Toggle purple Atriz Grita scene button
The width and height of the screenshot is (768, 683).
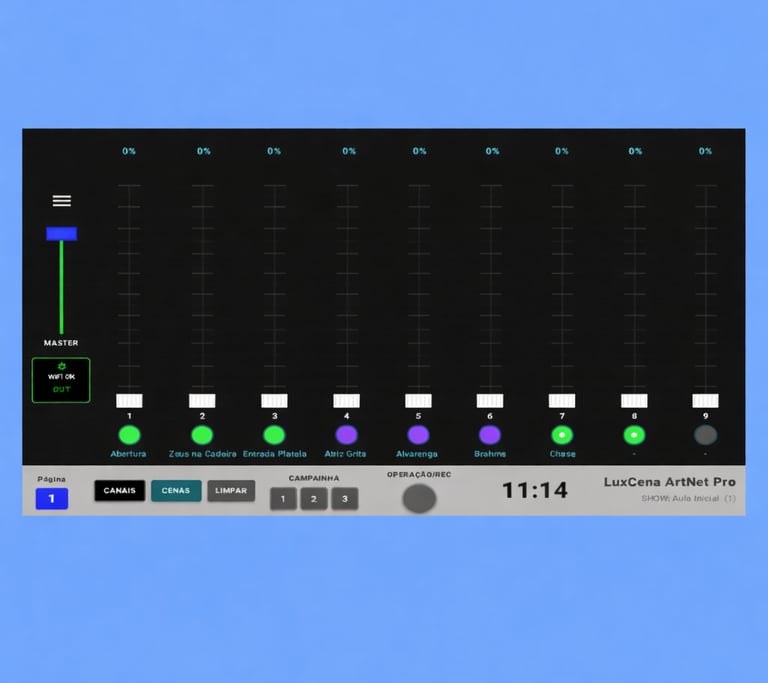click(x=346, y=435)
